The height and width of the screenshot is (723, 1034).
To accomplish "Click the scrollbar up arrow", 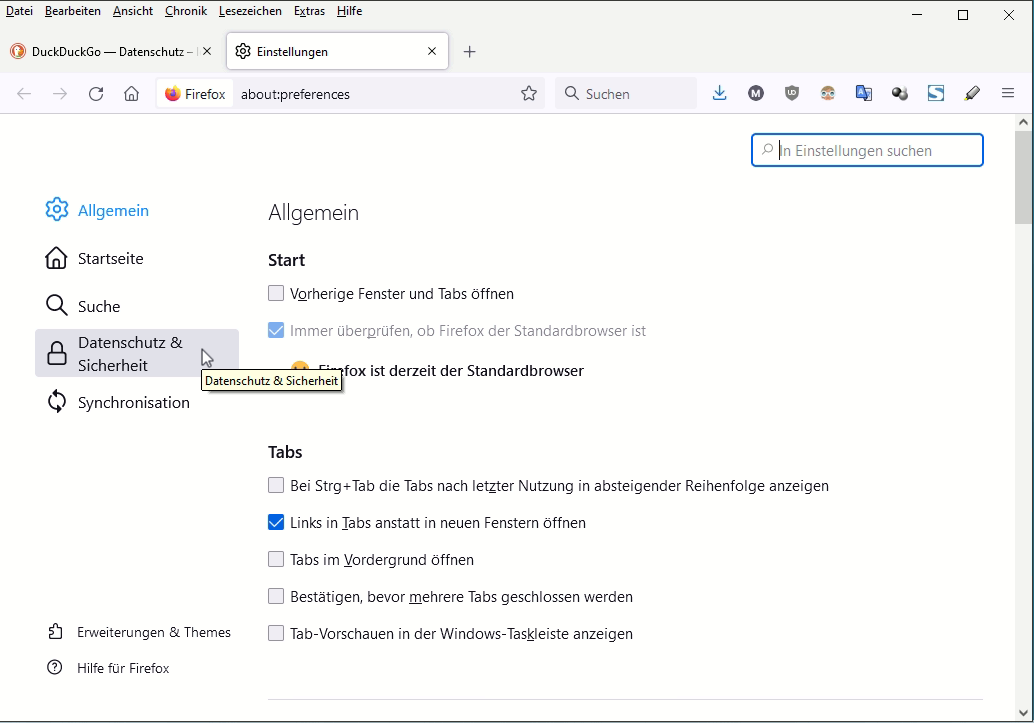I will coord(1023,122).
